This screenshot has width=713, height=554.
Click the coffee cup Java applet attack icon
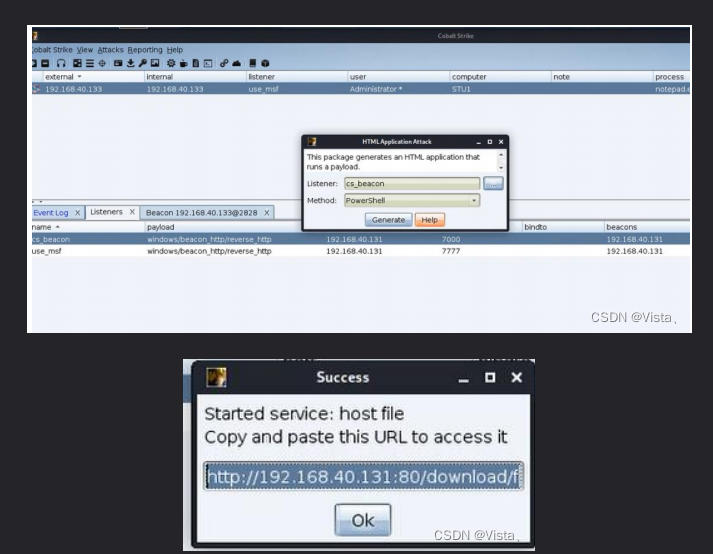[183, 63]
